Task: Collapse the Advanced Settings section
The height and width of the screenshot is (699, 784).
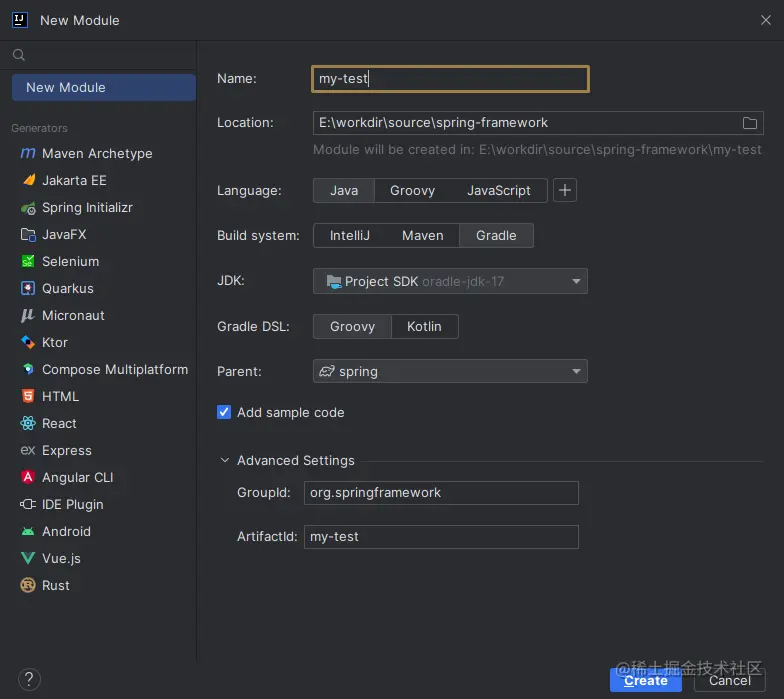Action: [x=225, y=460]
